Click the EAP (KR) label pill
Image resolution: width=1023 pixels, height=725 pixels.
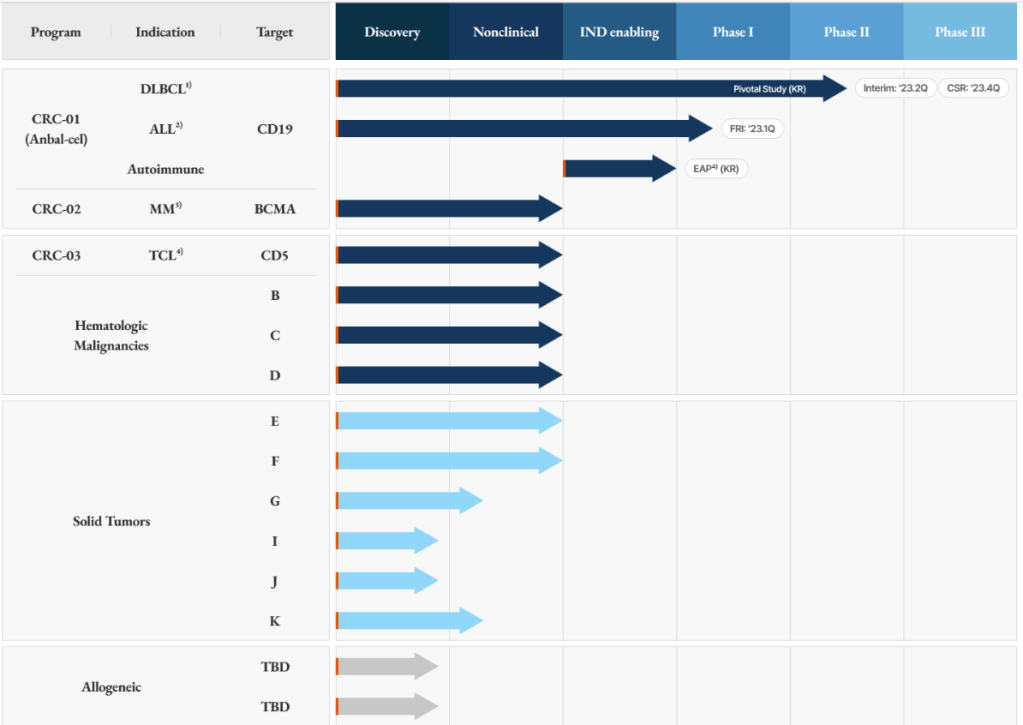point(715,168)
